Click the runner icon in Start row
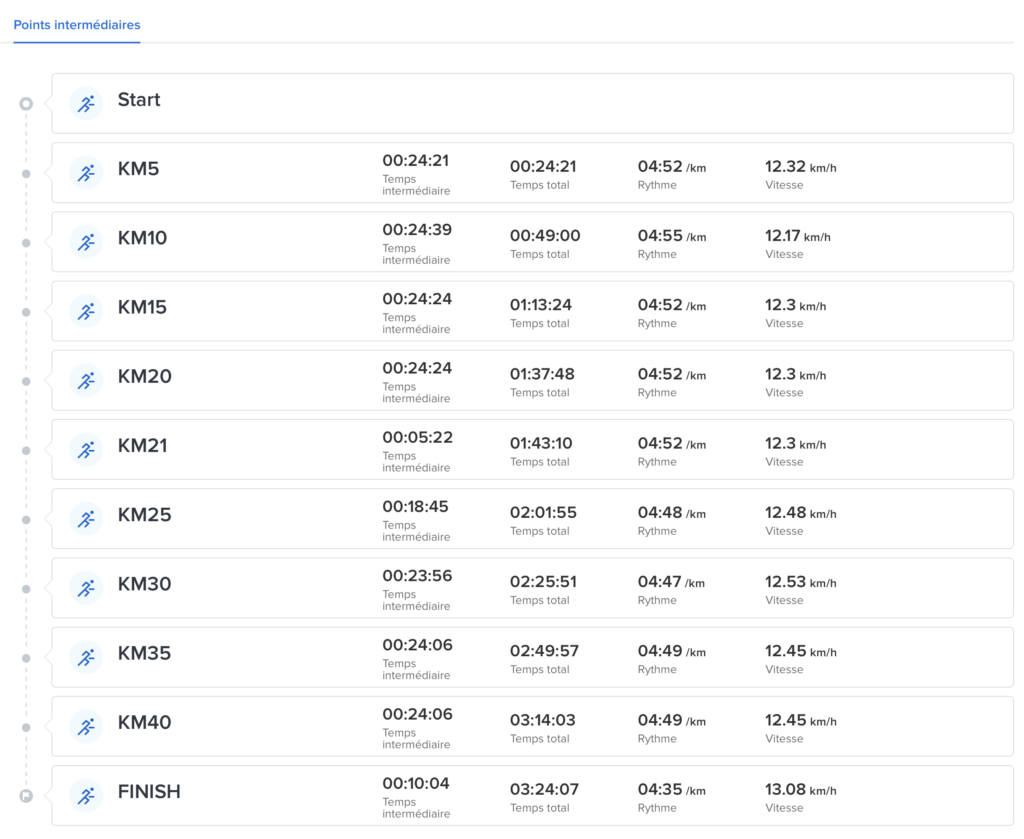The height and width of the screenshot is (839, 1024). click(86, 104)
